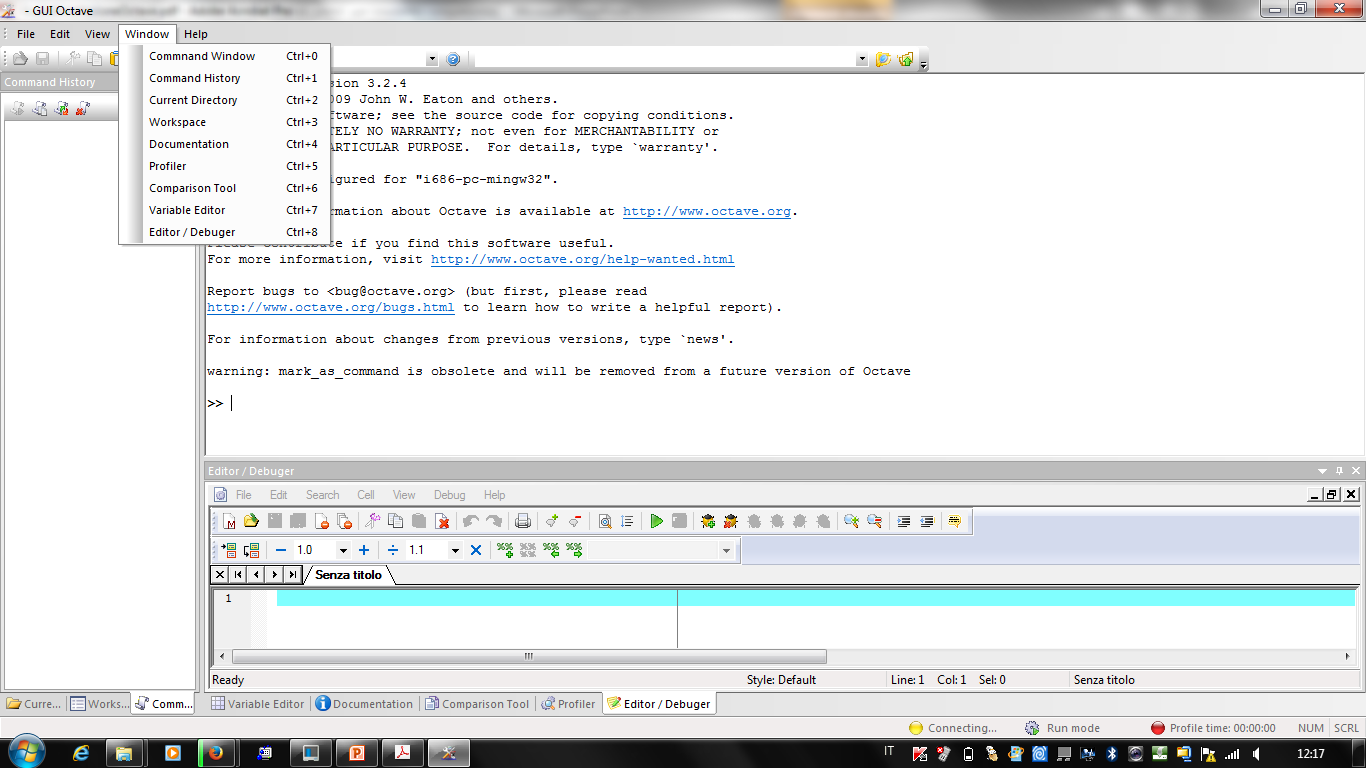Click the editor's copy icon
This screenshot has height=768, width=1366.
pyautogui.click(x=395, y=521)
